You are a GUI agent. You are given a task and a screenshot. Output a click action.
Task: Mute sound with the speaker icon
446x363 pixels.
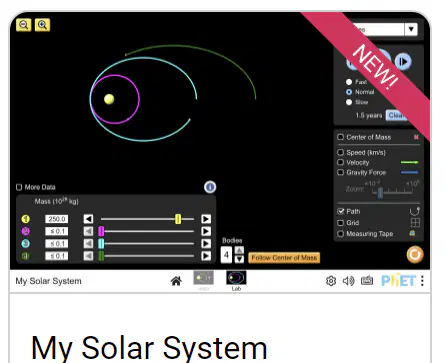pyautogui.click(x=349, y=281)
